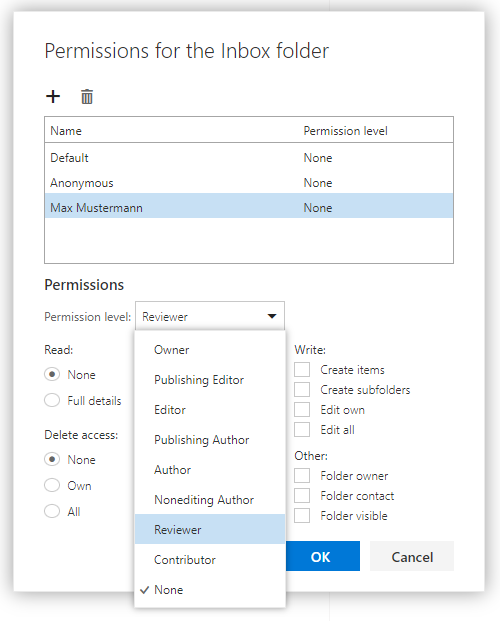Screen dimensions: 500x621
Task: Click the Permission level column header
Action: (345, 131)
